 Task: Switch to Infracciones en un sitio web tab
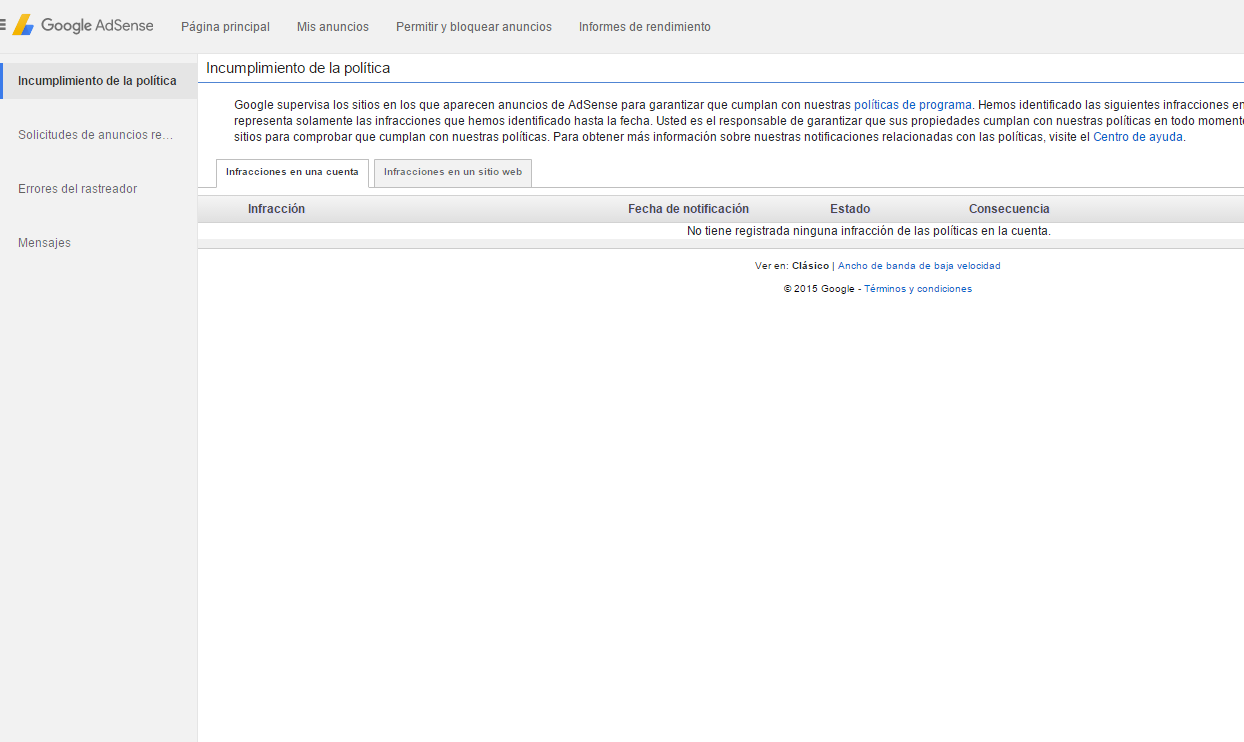[452, 172]
